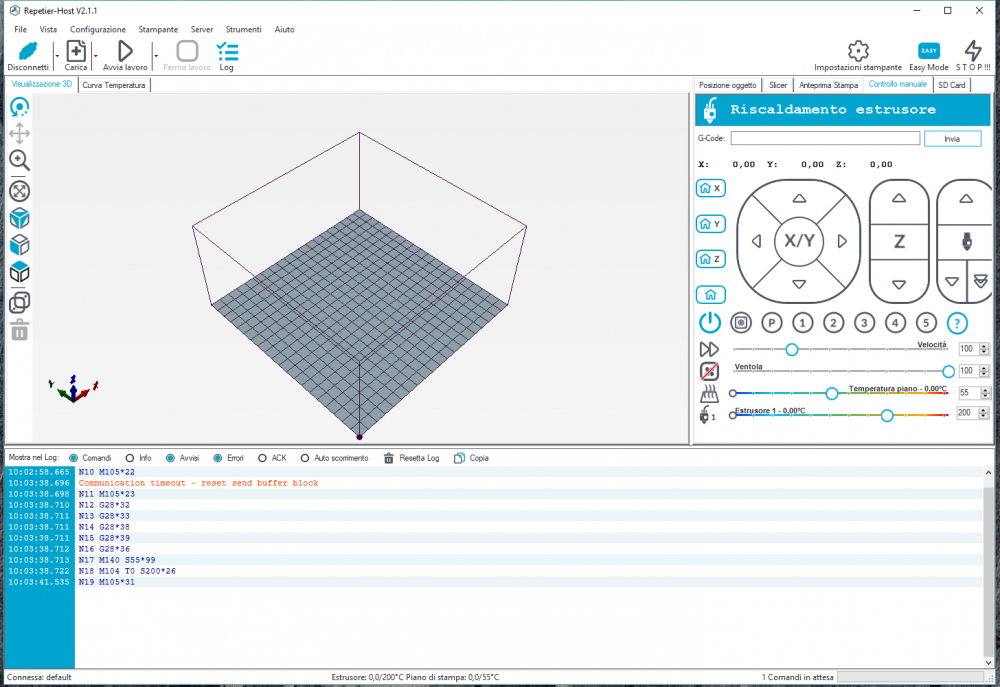
Task: Home the X axis
Action: click(x=710, y=188)
